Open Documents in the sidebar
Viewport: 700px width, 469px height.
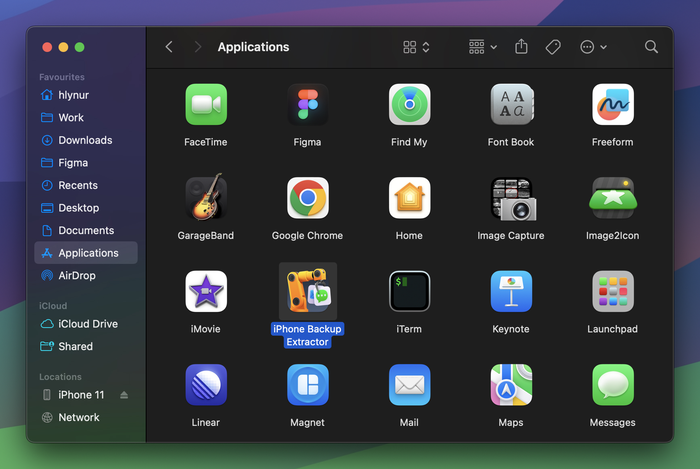tap(86, 230)
